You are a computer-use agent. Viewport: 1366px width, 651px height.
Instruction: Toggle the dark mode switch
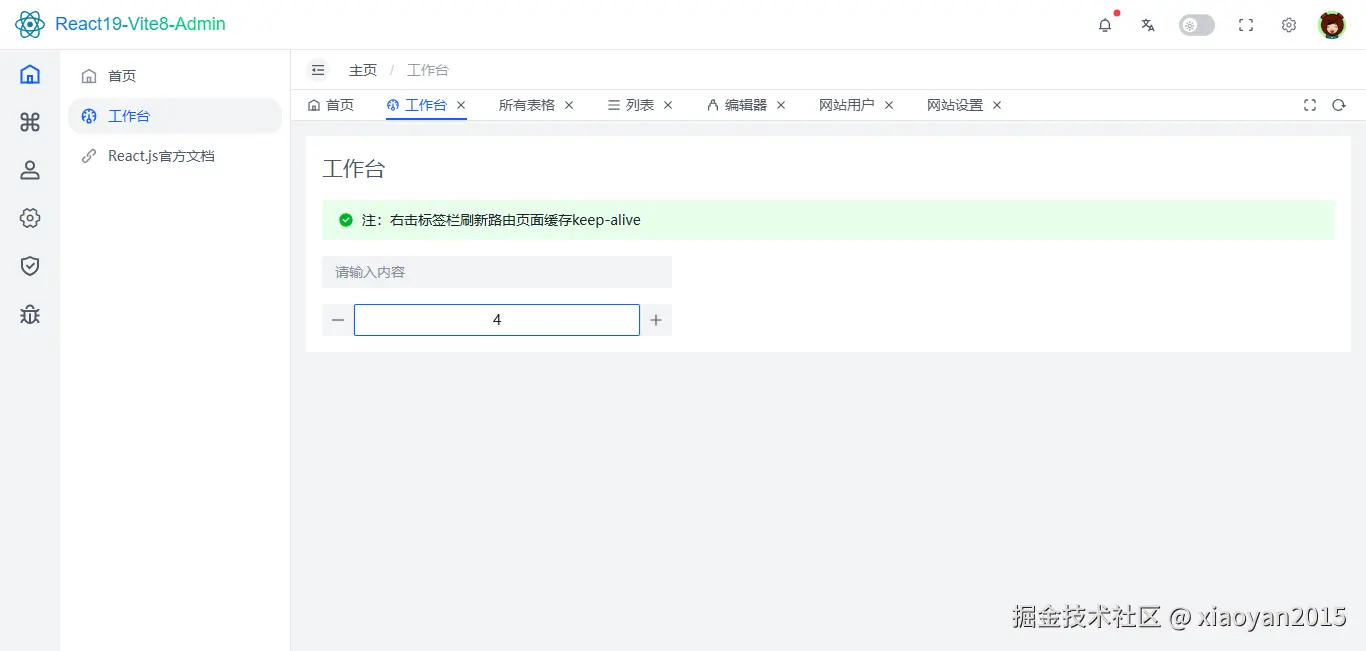1197,25
